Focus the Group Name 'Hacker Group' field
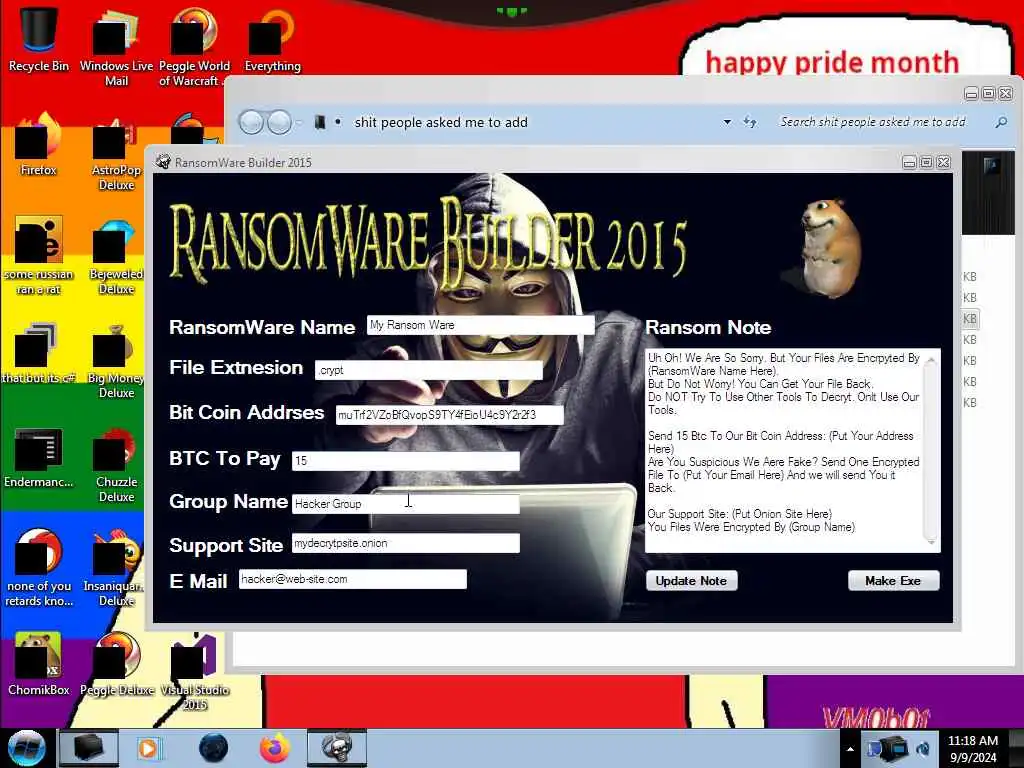Viewport: 1024px width, 768px height. (406, 504)
